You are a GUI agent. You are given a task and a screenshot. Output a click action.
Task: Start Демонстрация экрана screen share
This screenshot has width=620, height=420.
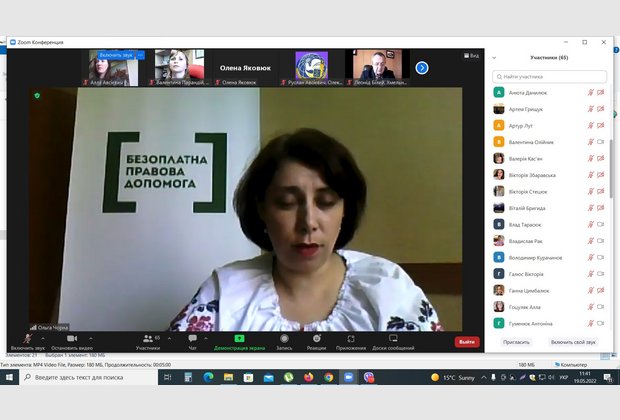click(x=239, y=342)
